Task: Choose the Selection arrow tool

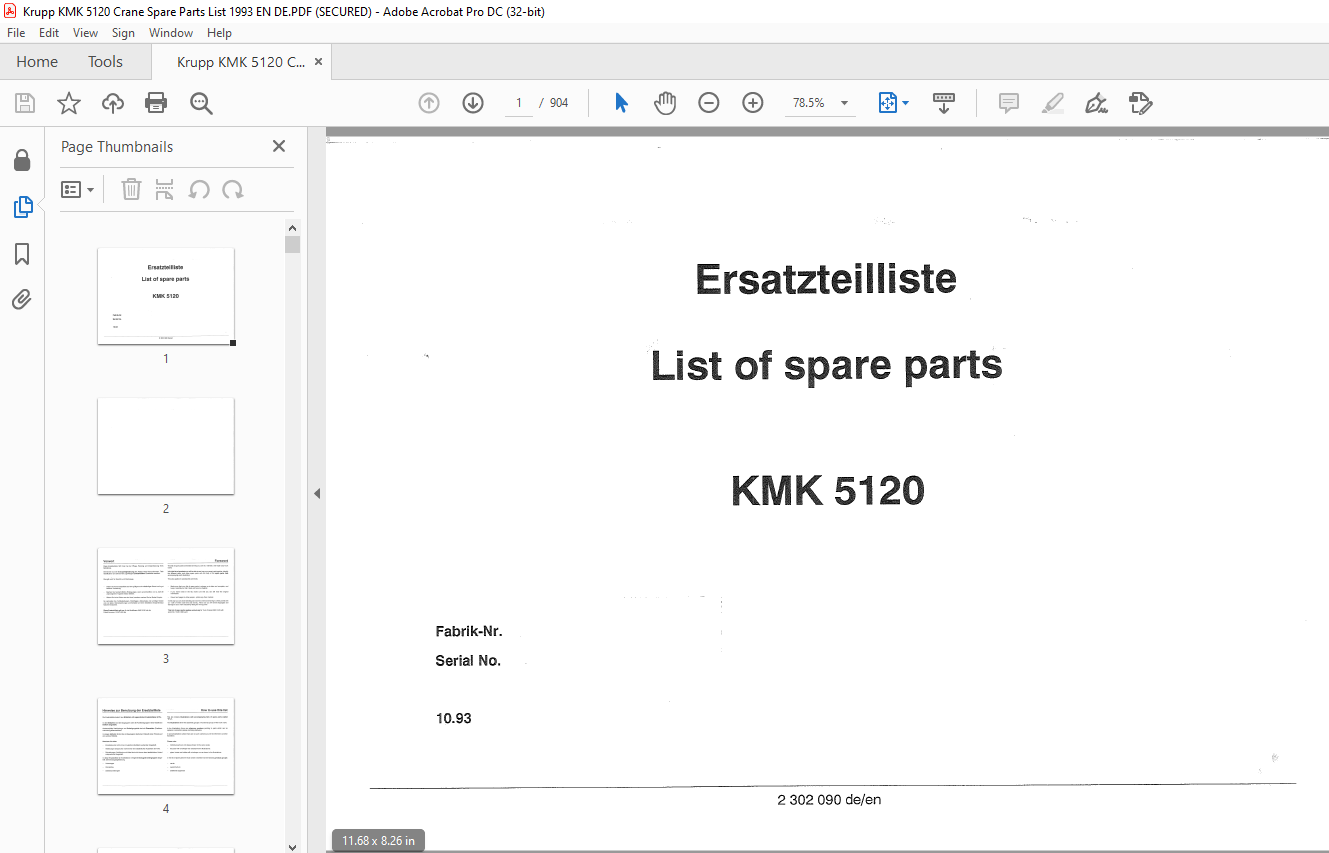Action: pos(621,103)
